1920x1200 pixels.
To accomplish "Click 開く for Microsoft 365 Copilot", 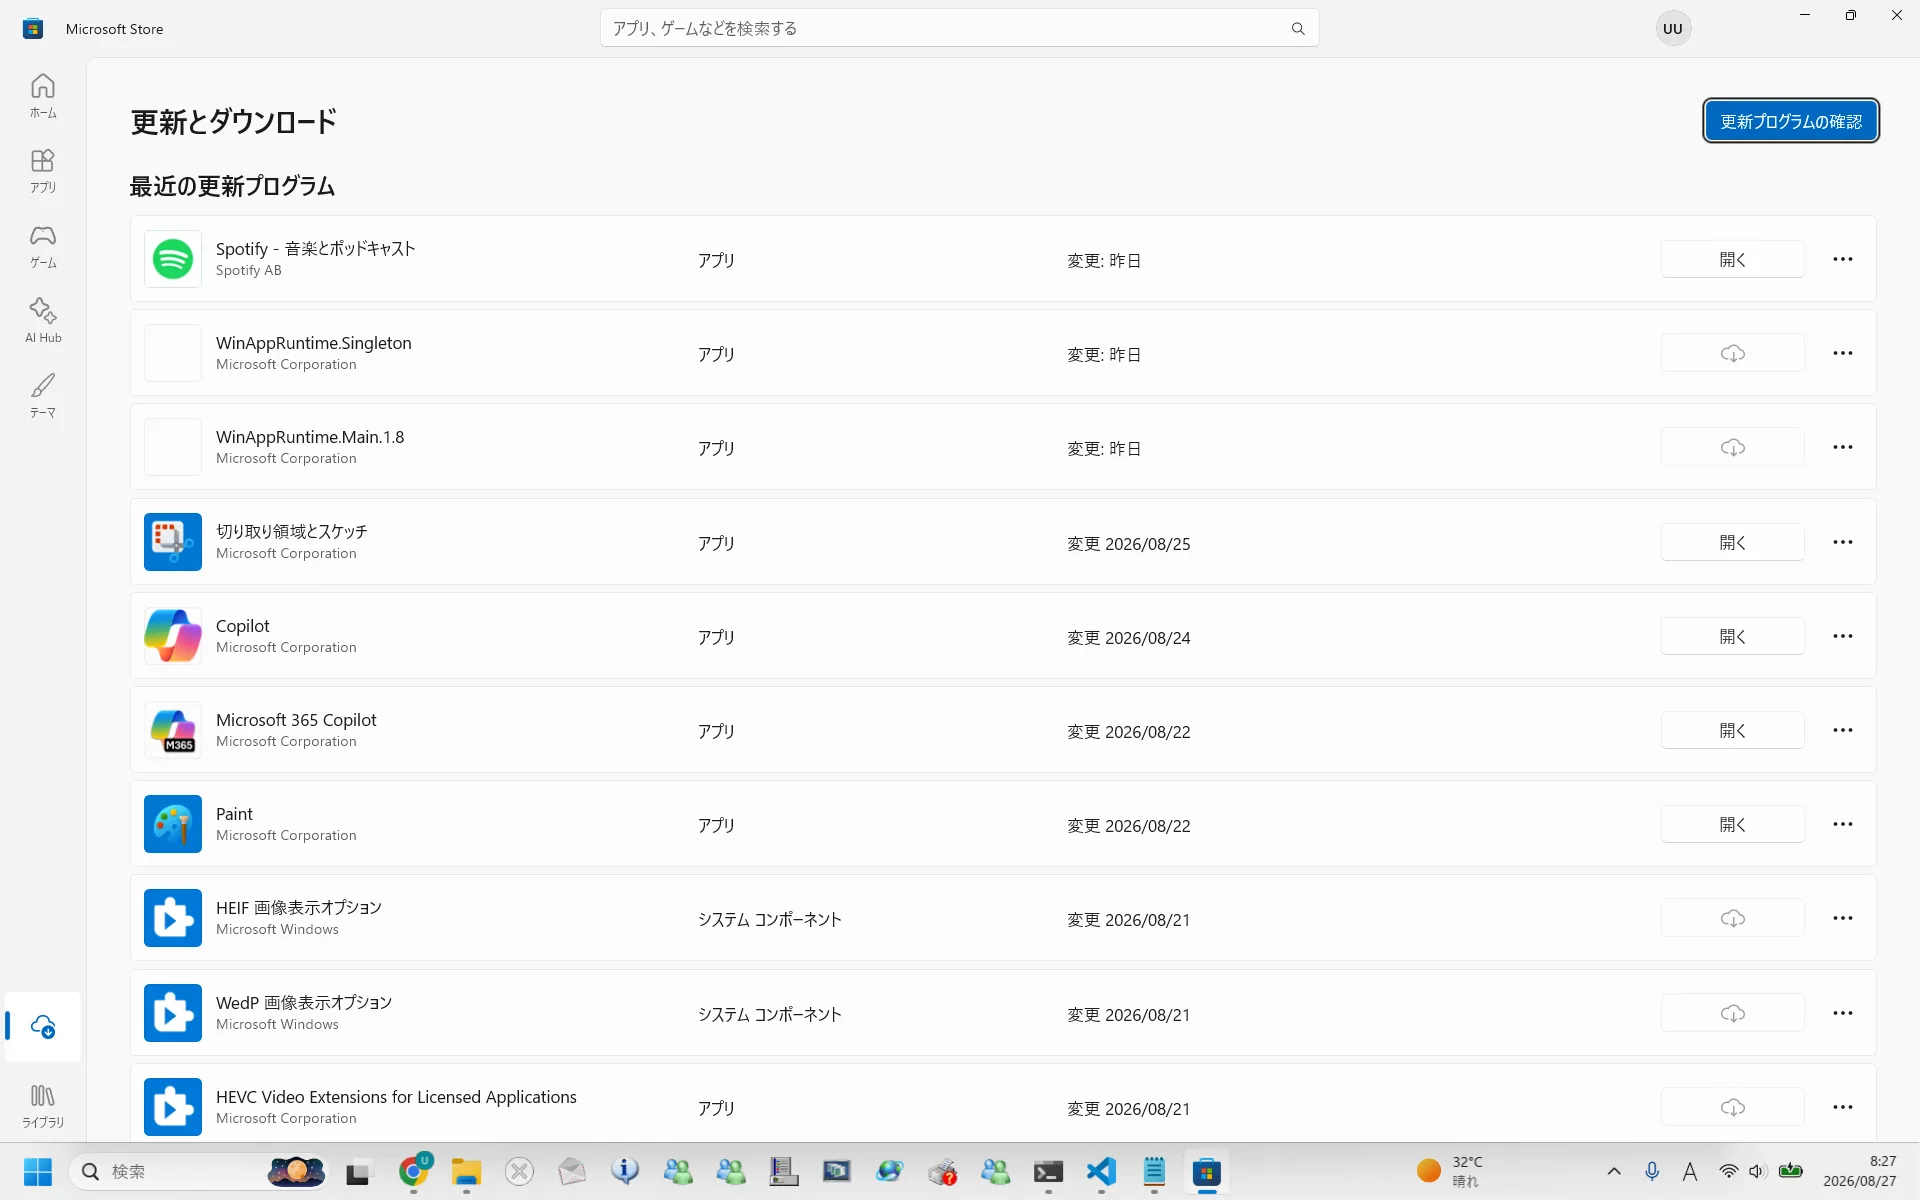I will click(x=1733, y=730).
